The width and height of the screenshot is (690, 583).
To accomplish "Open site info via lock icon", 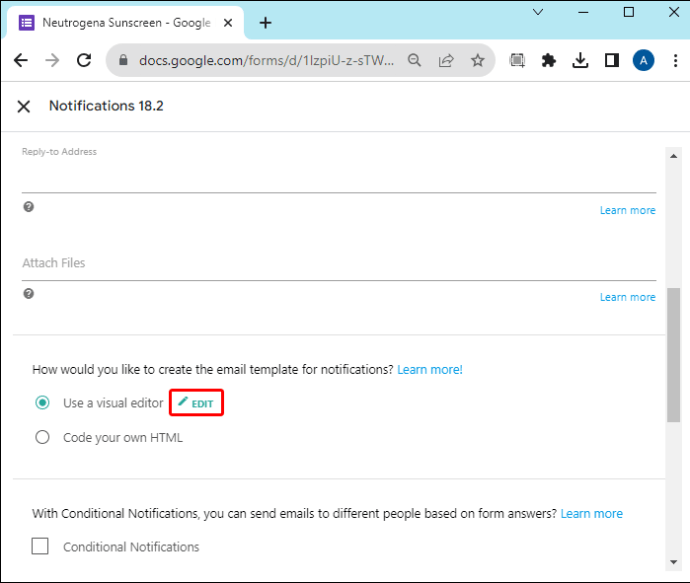I will (x=123, y=60).
